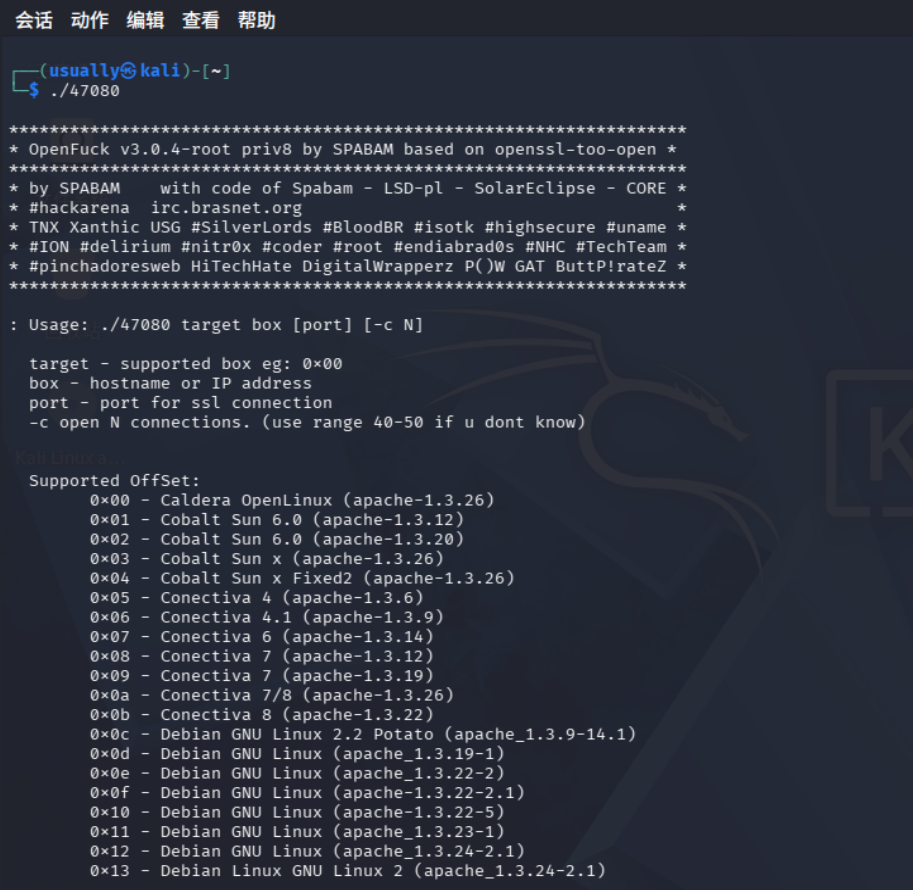Open the 查看 menu

pyautogui.click(x=201, y=20)
